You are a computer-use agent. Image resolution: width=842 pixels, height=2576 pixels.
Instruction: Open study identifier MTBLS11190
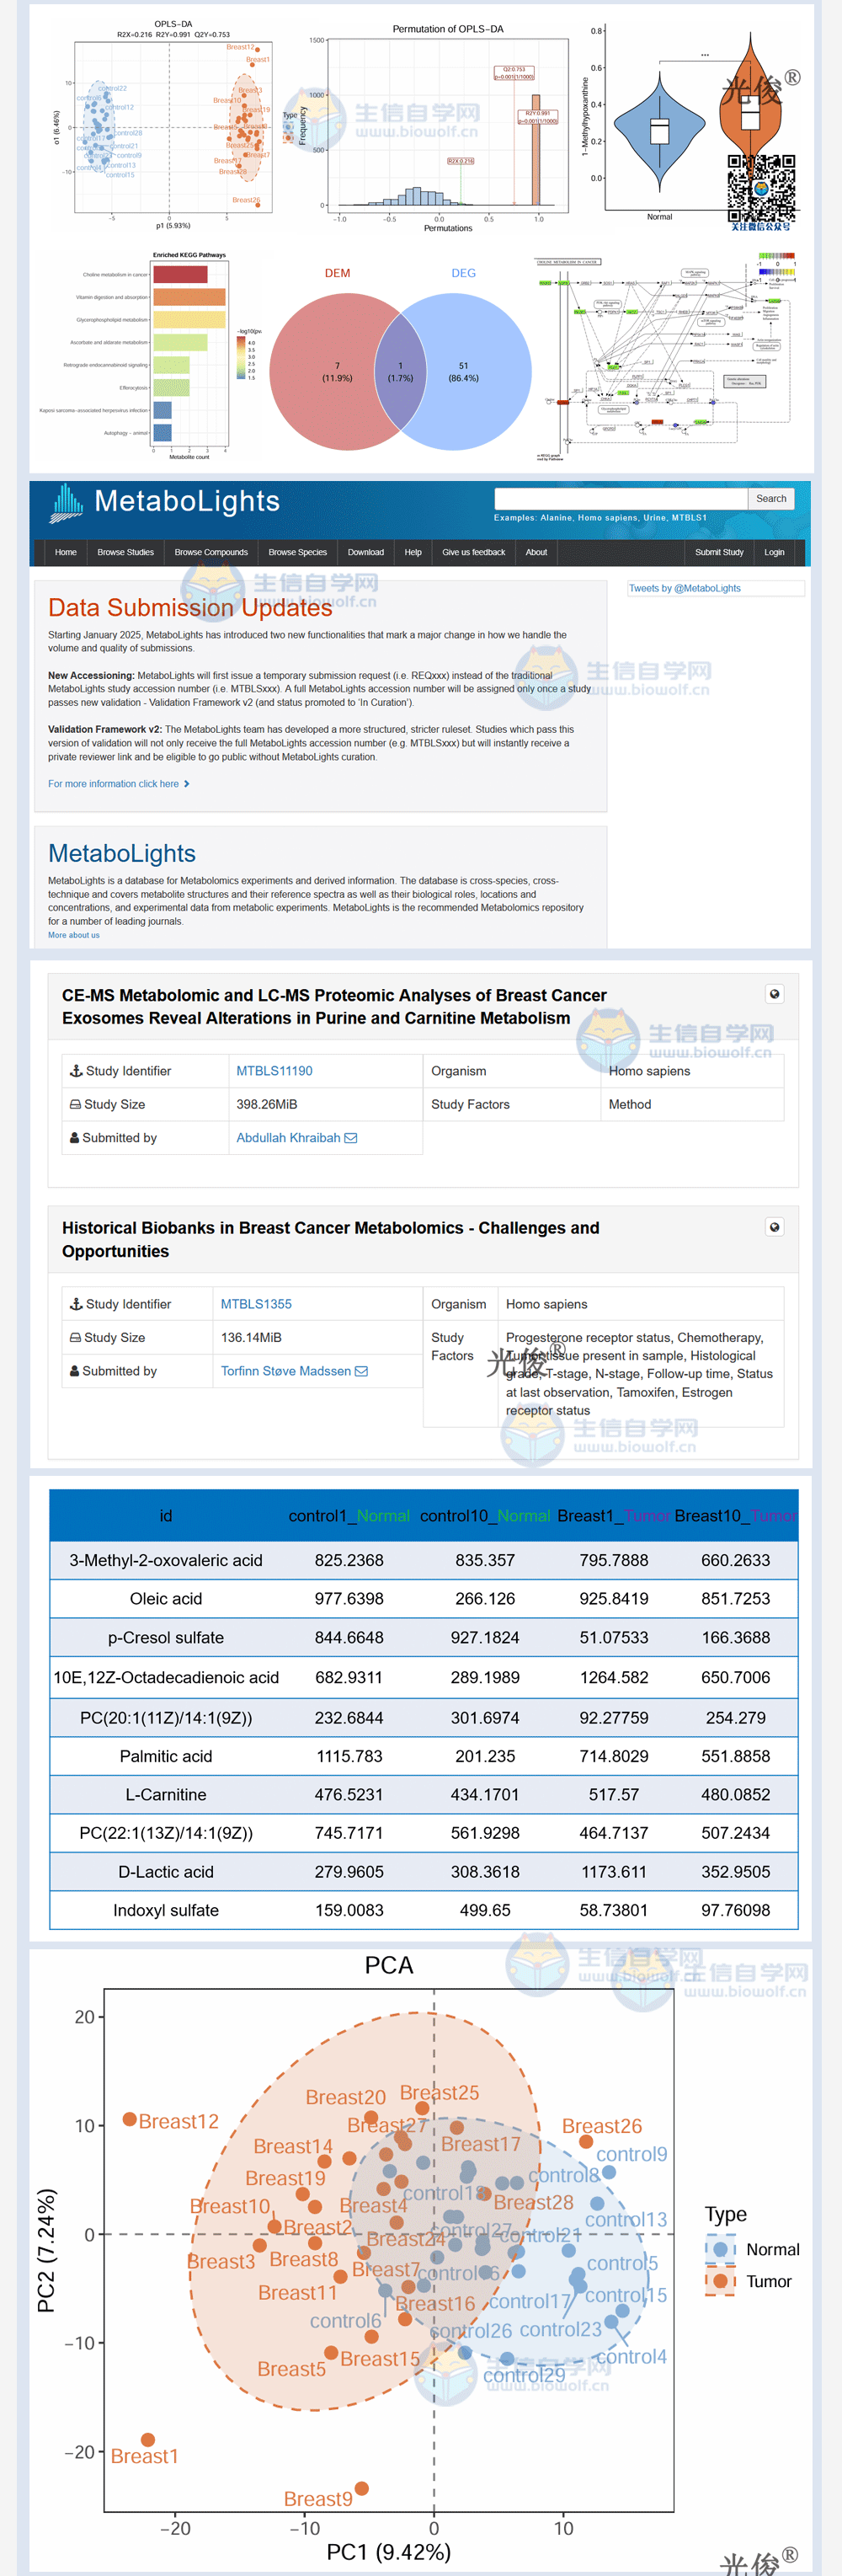[x=274, y=1071]
